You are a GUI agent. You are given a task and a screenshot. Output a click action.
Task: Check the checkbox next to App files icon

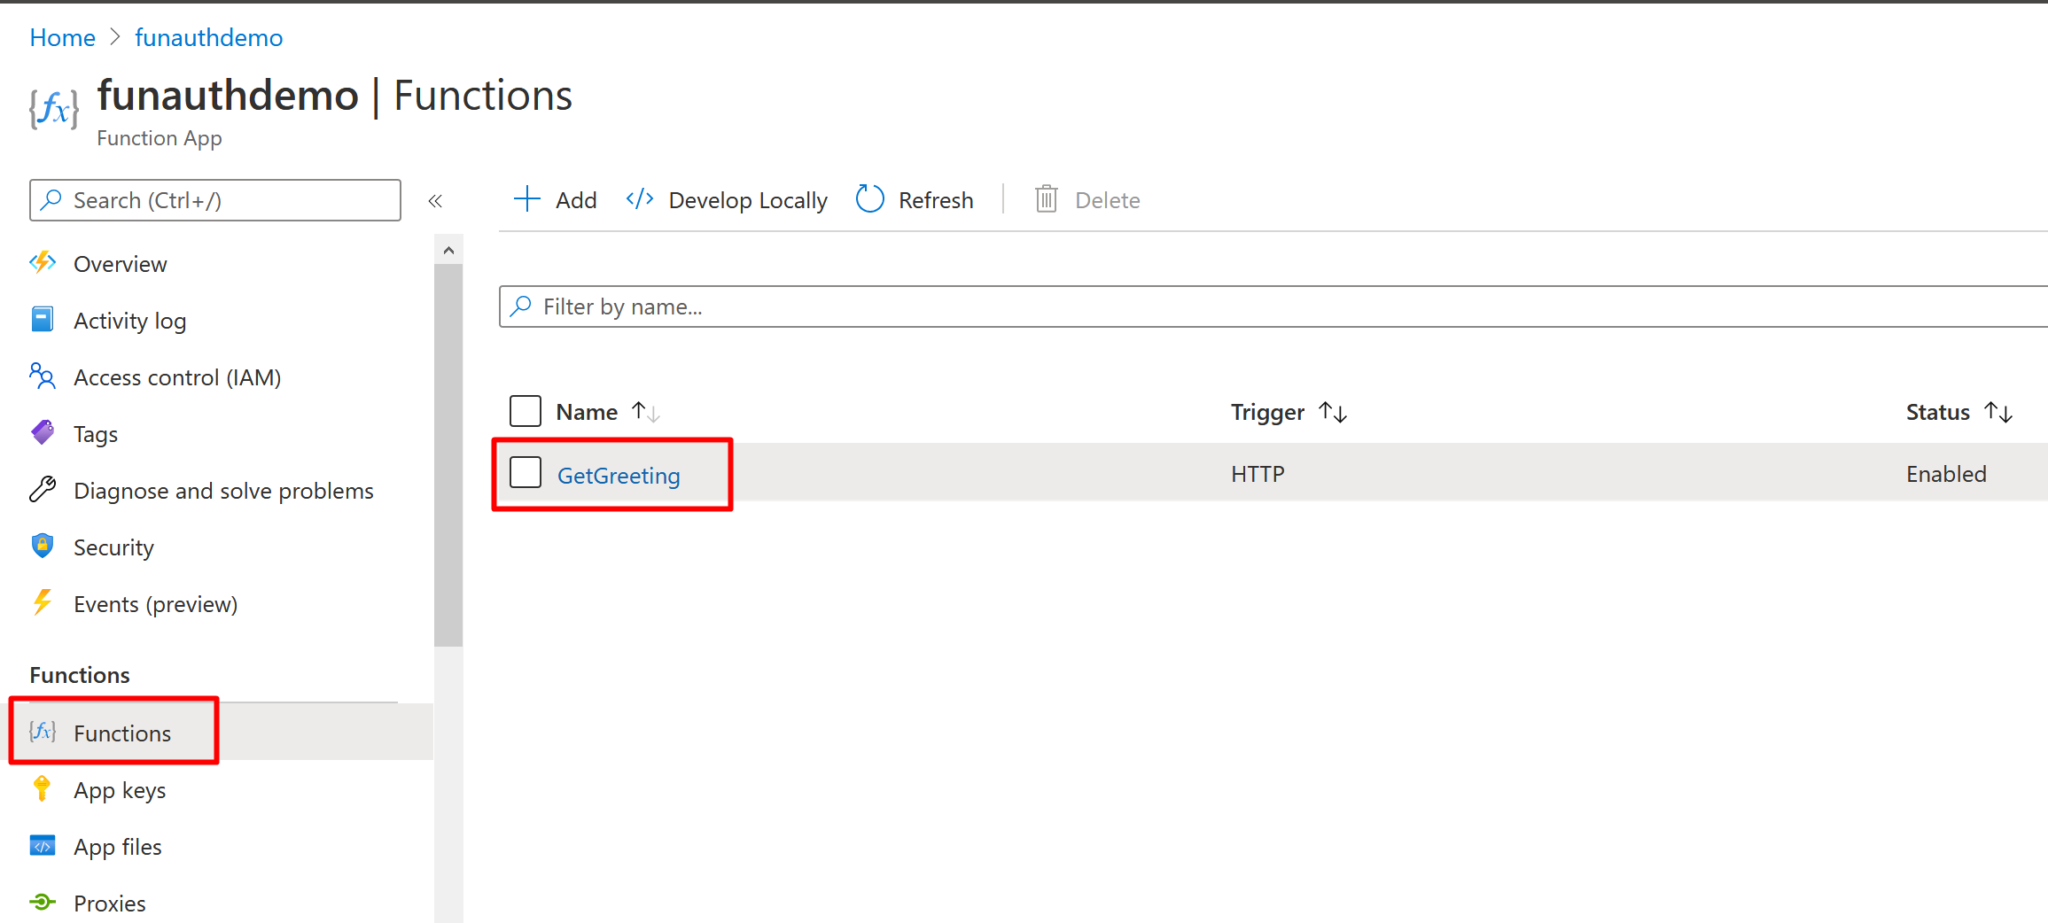tap(41, 846)
